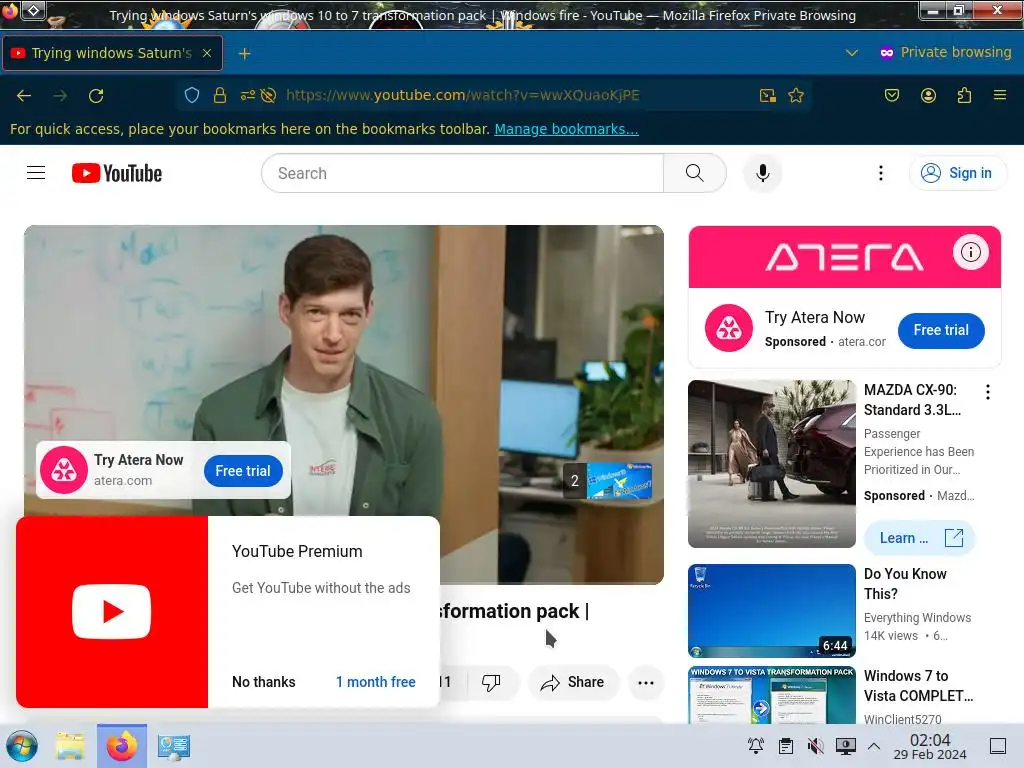
Task: Open the Windows Start orb
Action: (22, 746)
